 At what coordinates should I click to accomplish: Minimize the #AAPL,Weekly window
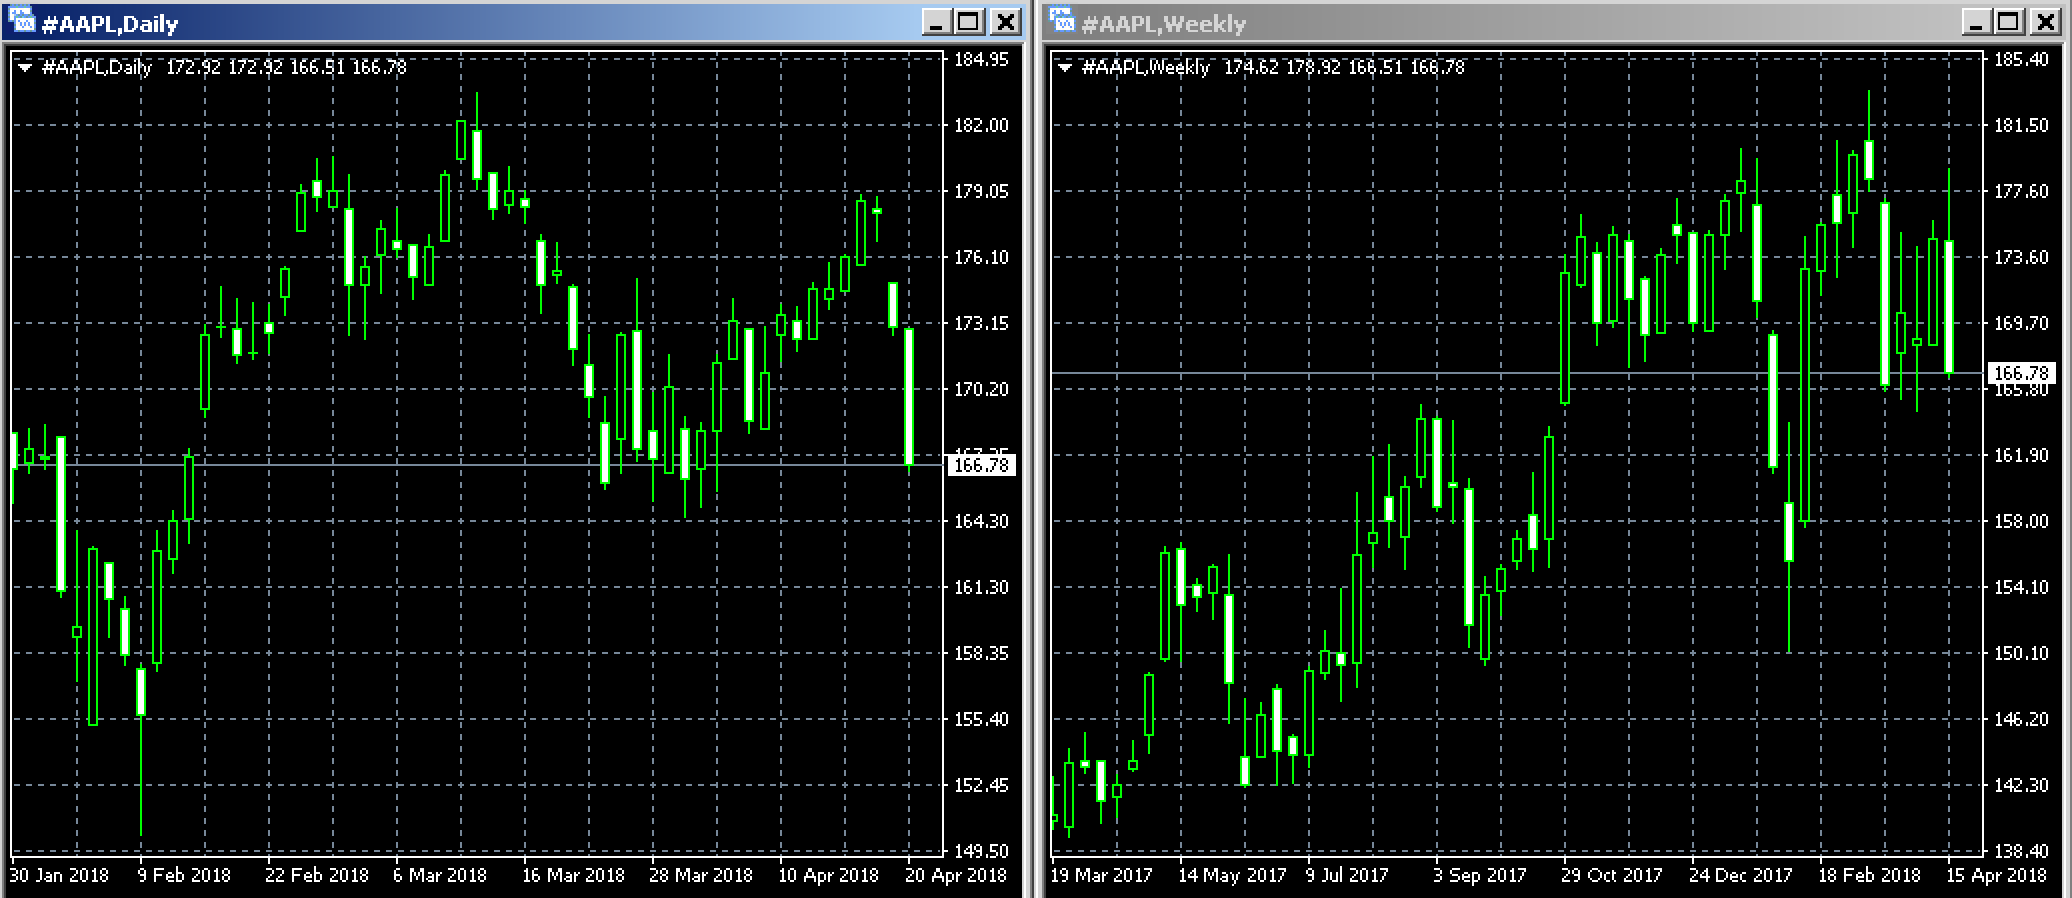point(1975,22)
